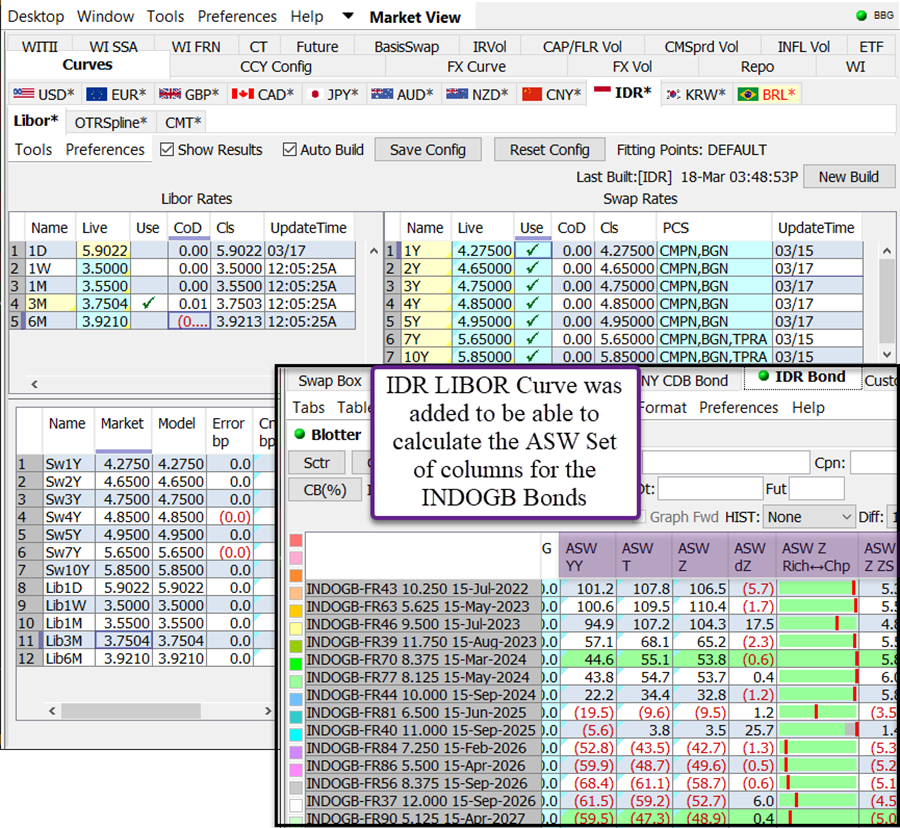Uncheck Use for the 2Y swap rate
900x828 pixels.
533,268
